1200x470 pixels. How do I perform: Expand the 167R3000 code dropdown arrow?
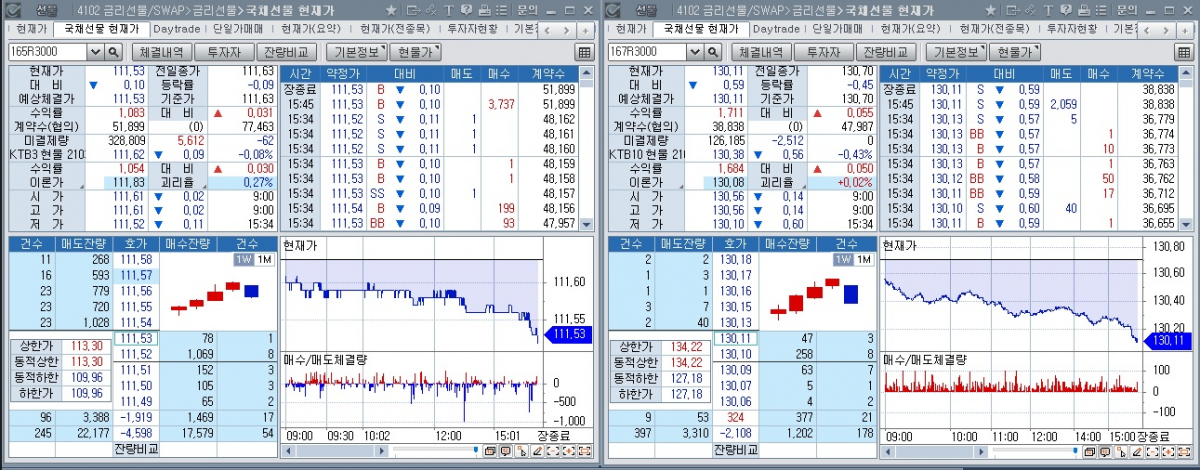tap(695, 51)
